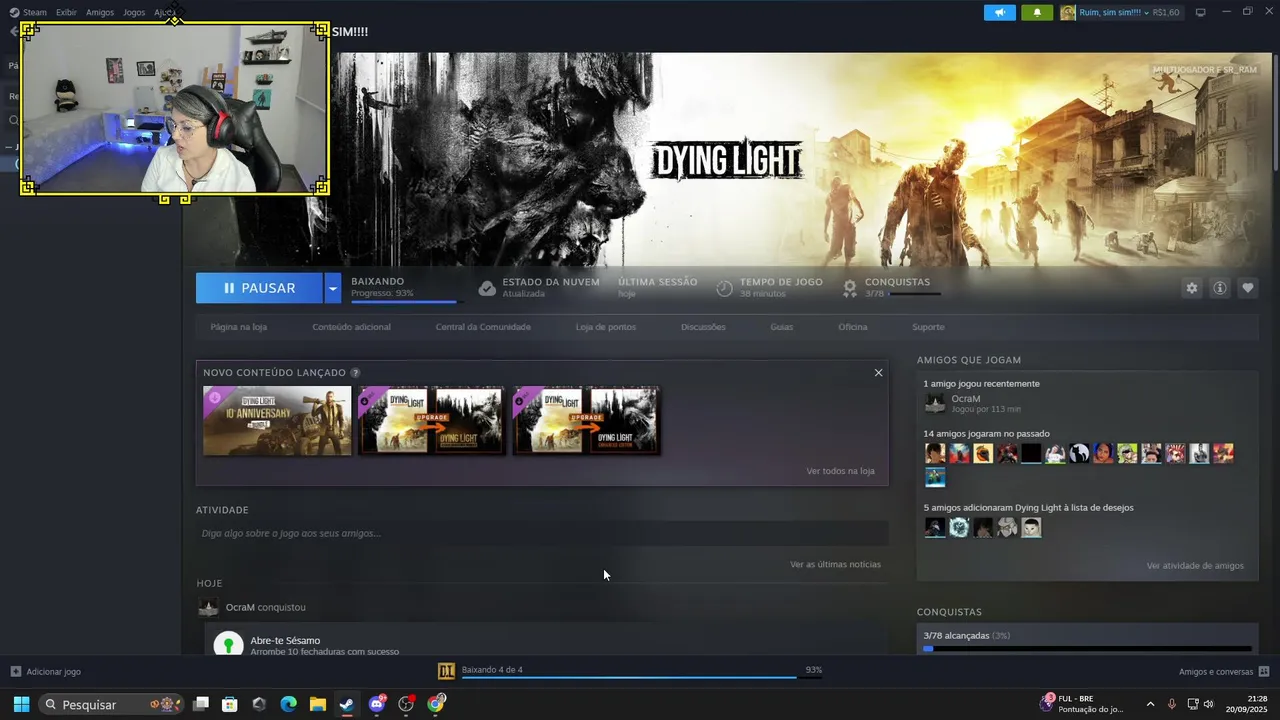Open the Microsoft Store taskbar icon

(229, 704)
